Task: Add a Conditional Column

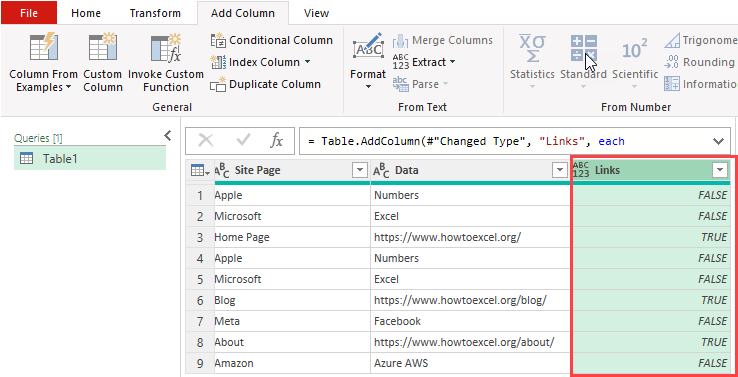Action: pos(272,40)
